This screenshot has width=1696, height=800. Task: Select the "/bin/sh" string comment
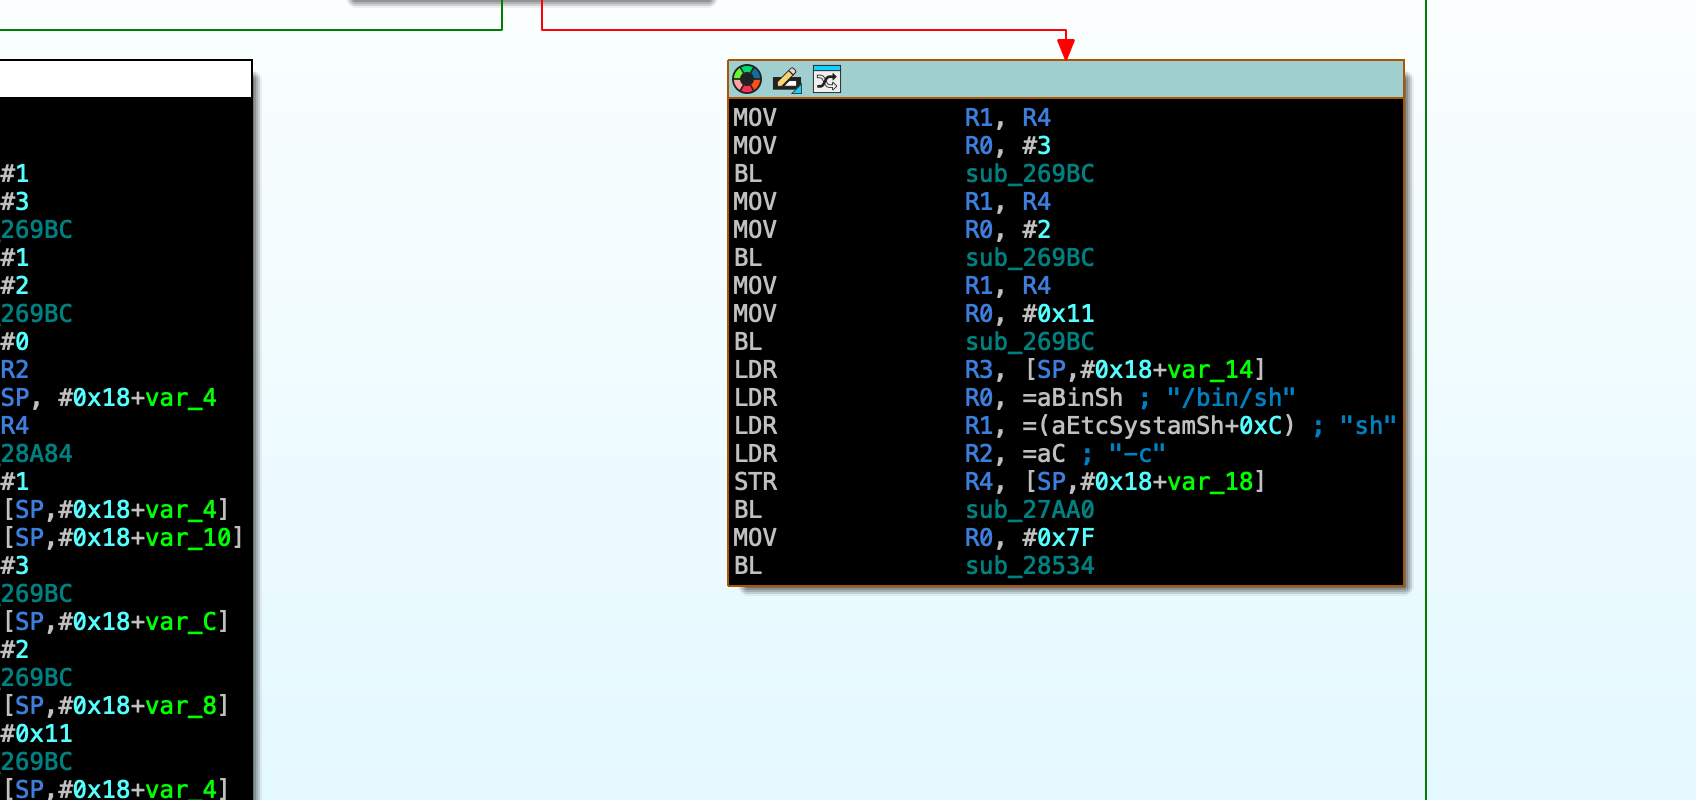tap(1231, 398)
